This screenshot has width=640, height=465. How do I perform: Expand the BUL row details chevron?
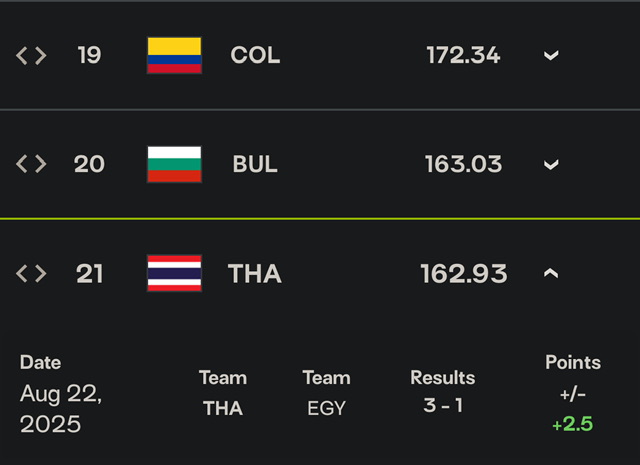point(551,165)
